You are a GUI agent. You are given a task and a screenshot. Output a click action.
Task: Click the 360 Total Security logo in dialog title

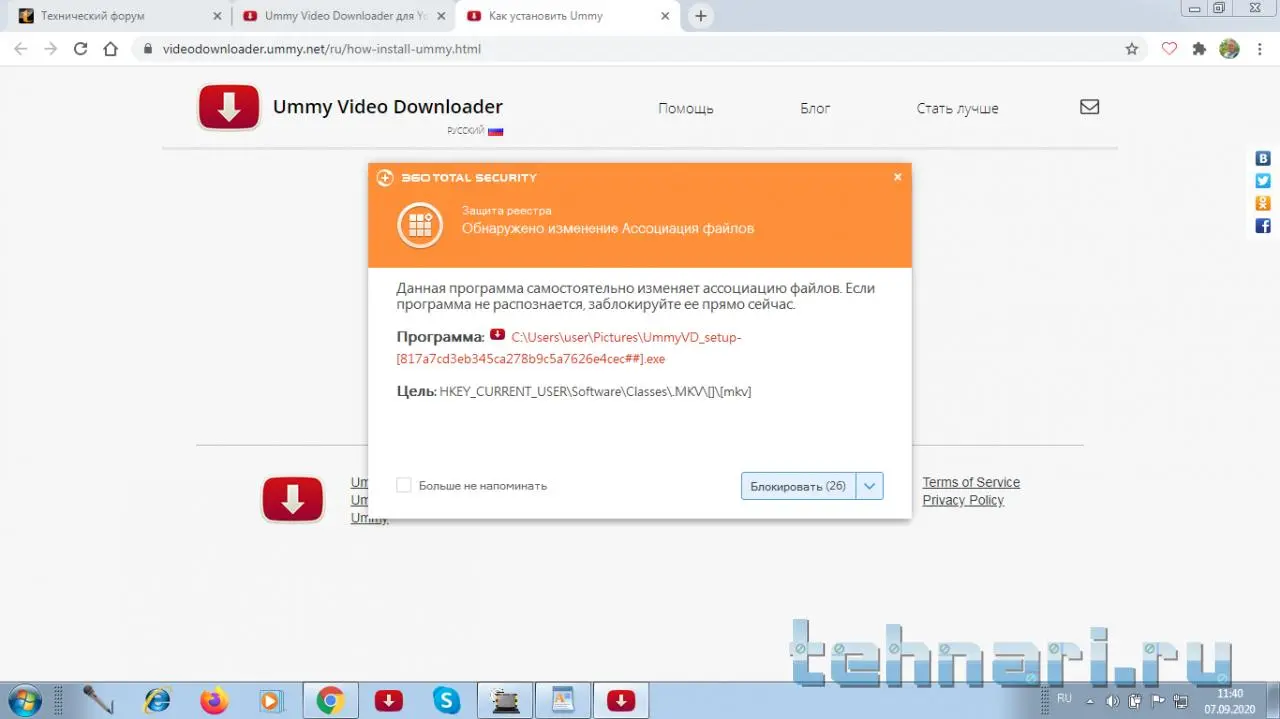point(385,178)
